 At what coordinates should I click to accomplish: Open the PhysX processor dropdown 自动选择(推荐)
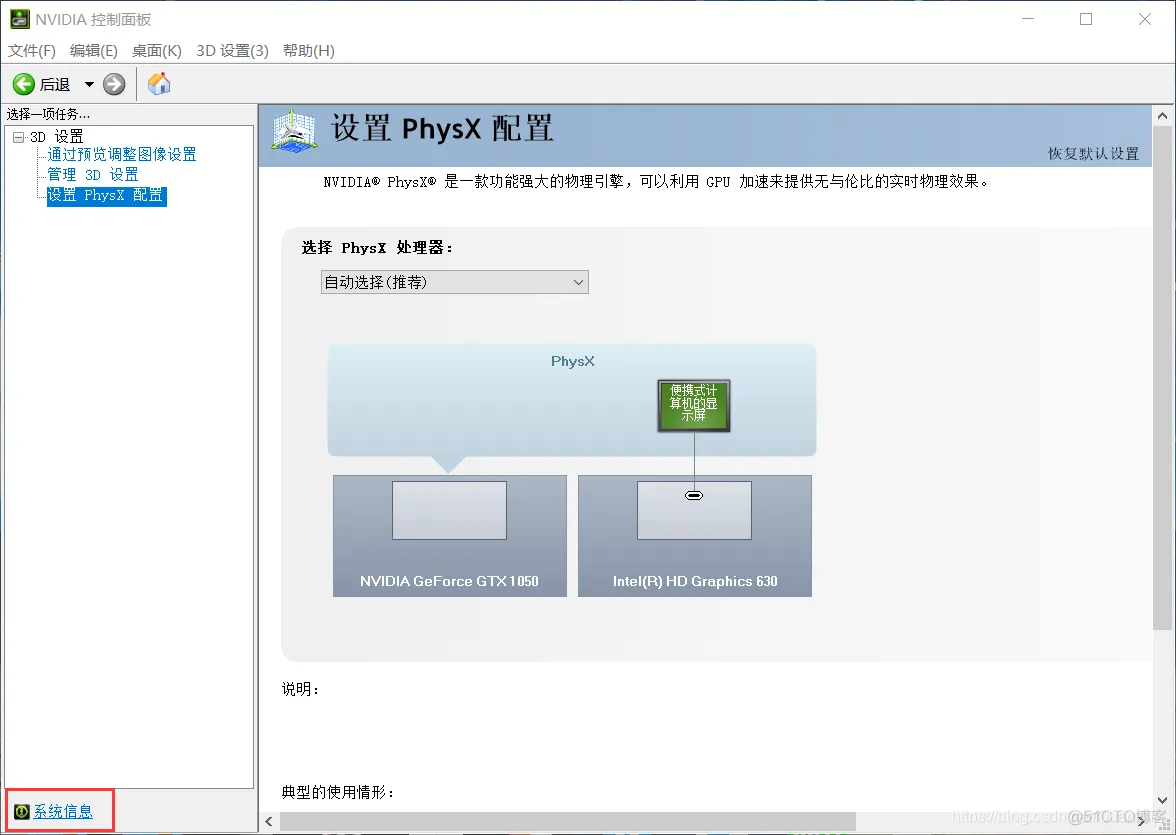(454, 282)
